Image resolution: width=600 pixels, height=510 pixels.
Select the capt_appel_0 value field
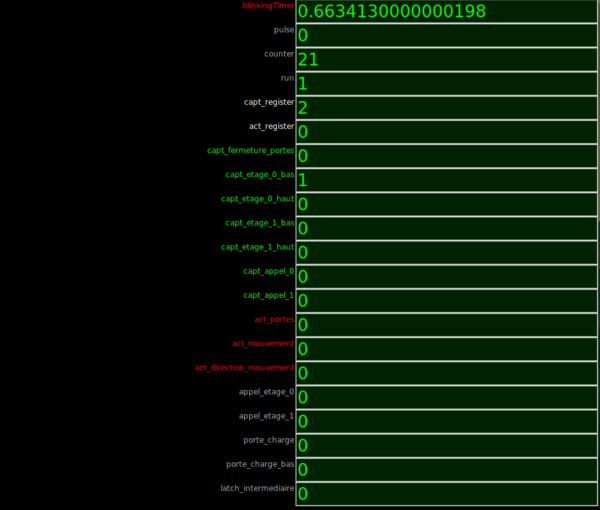[x=446, y=277]
